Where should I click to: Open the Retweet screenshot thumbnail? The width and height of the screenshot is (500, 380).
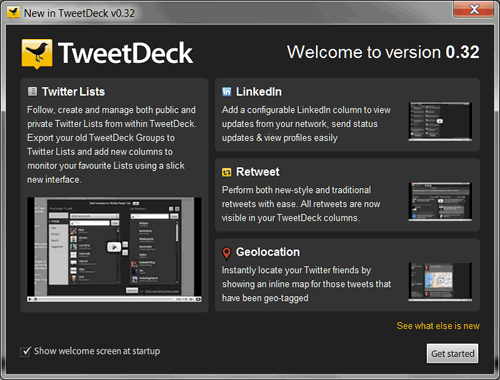click(440, 201)
